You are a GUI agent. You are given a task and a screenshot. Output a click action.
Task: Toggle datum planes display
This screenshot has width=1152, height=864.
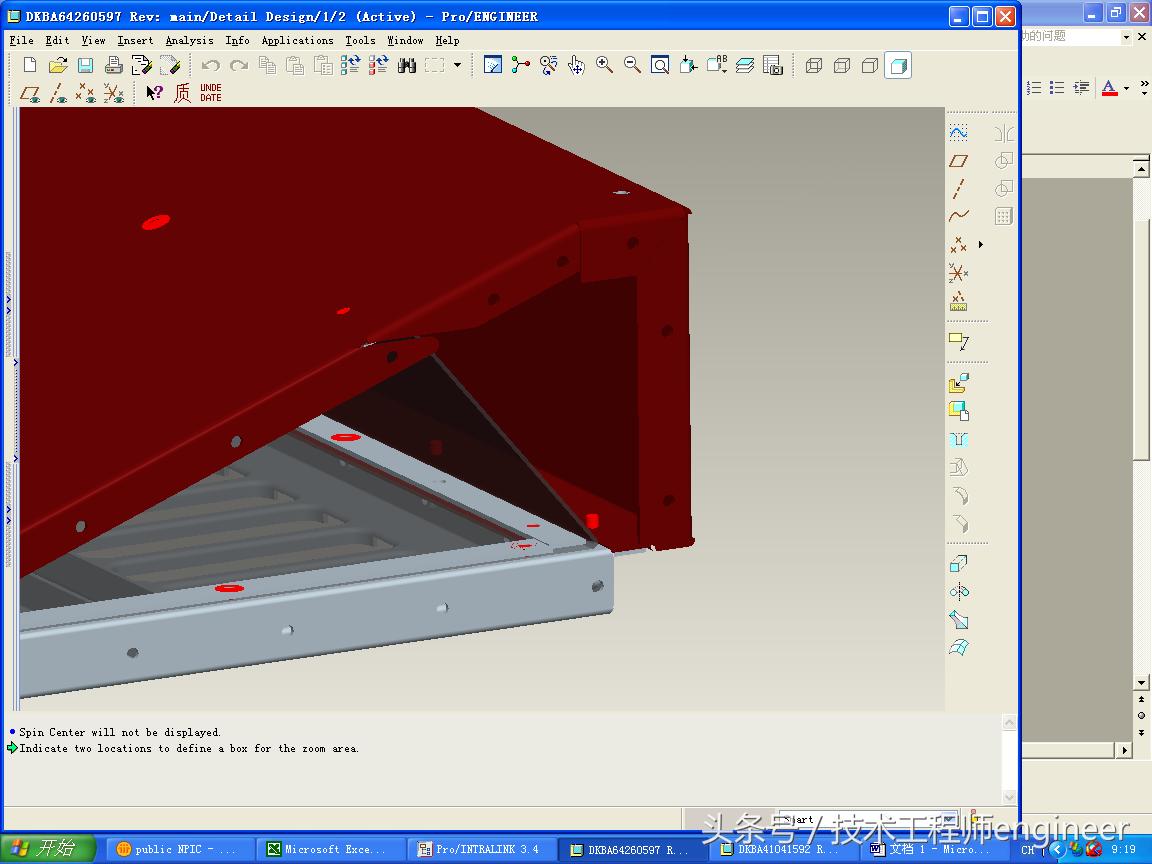point(31,93)
